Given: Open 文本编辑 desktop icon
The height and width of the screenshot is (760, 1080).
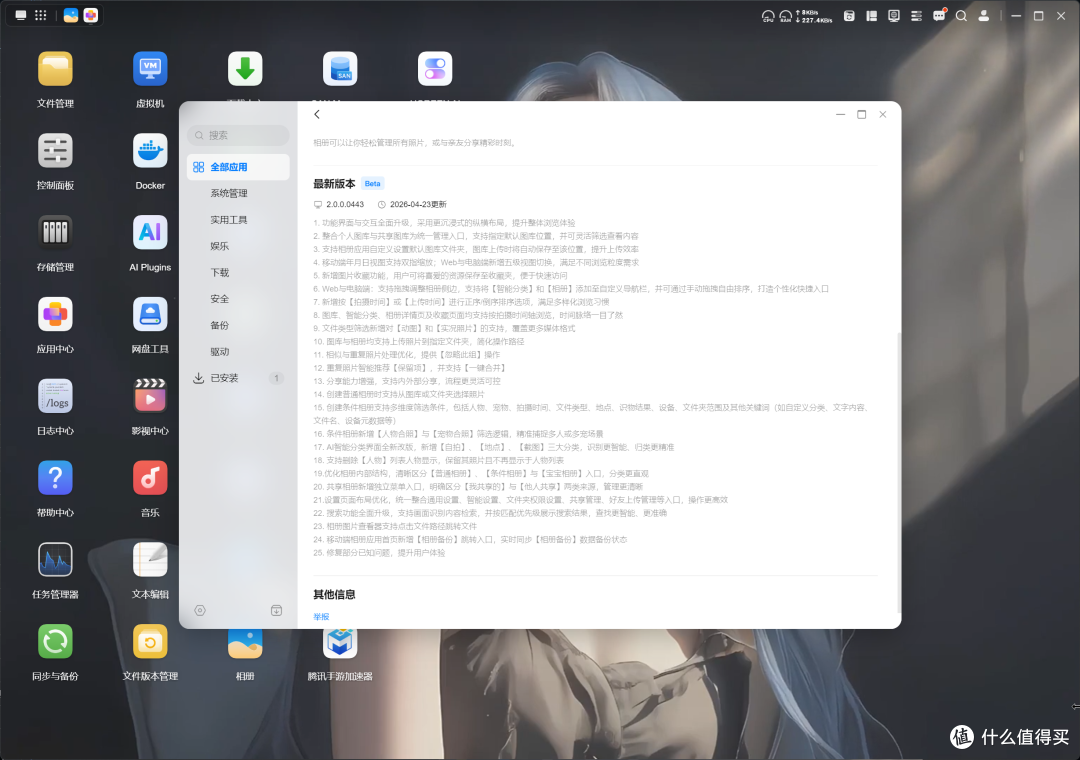Looking at the screenshot, I should pos(150,559).
